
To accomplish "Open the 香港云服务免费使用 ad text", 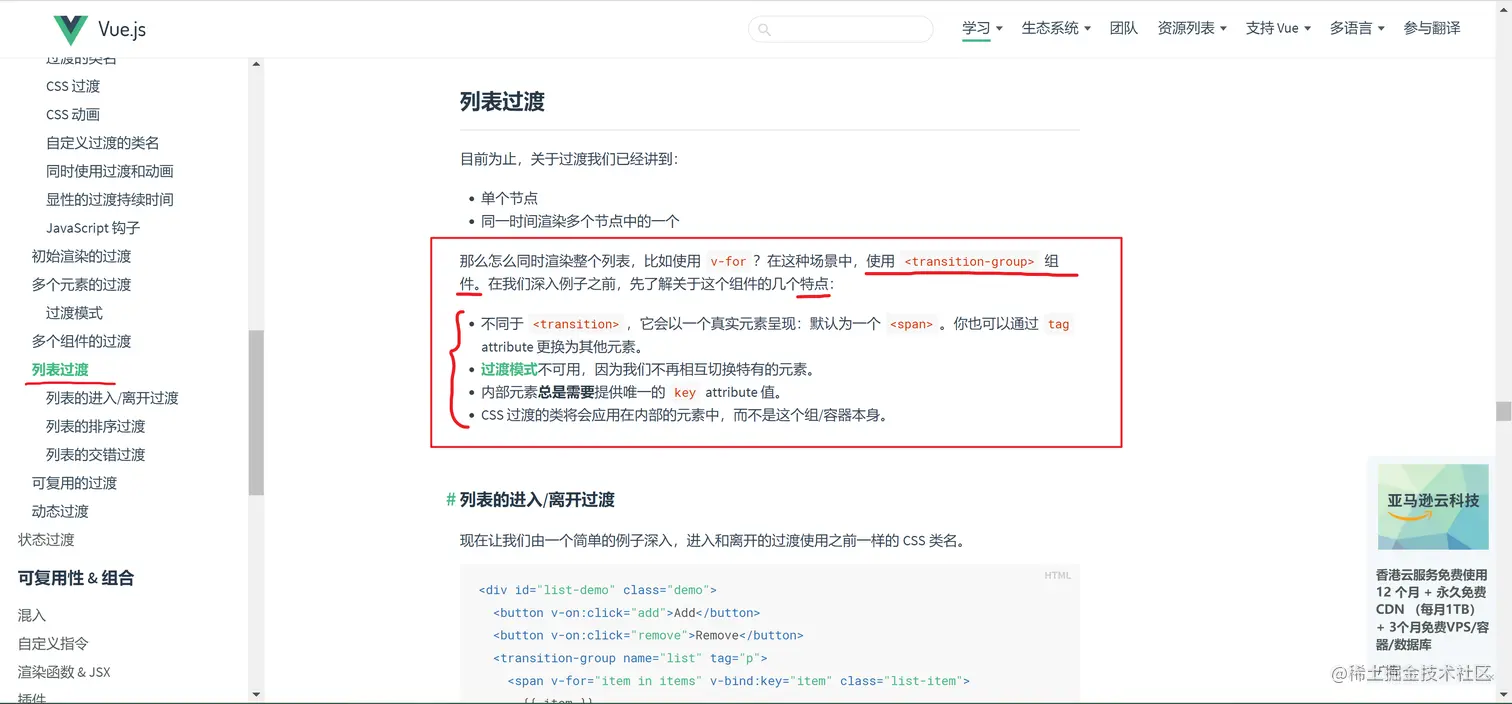I will tap(1432, 610).
